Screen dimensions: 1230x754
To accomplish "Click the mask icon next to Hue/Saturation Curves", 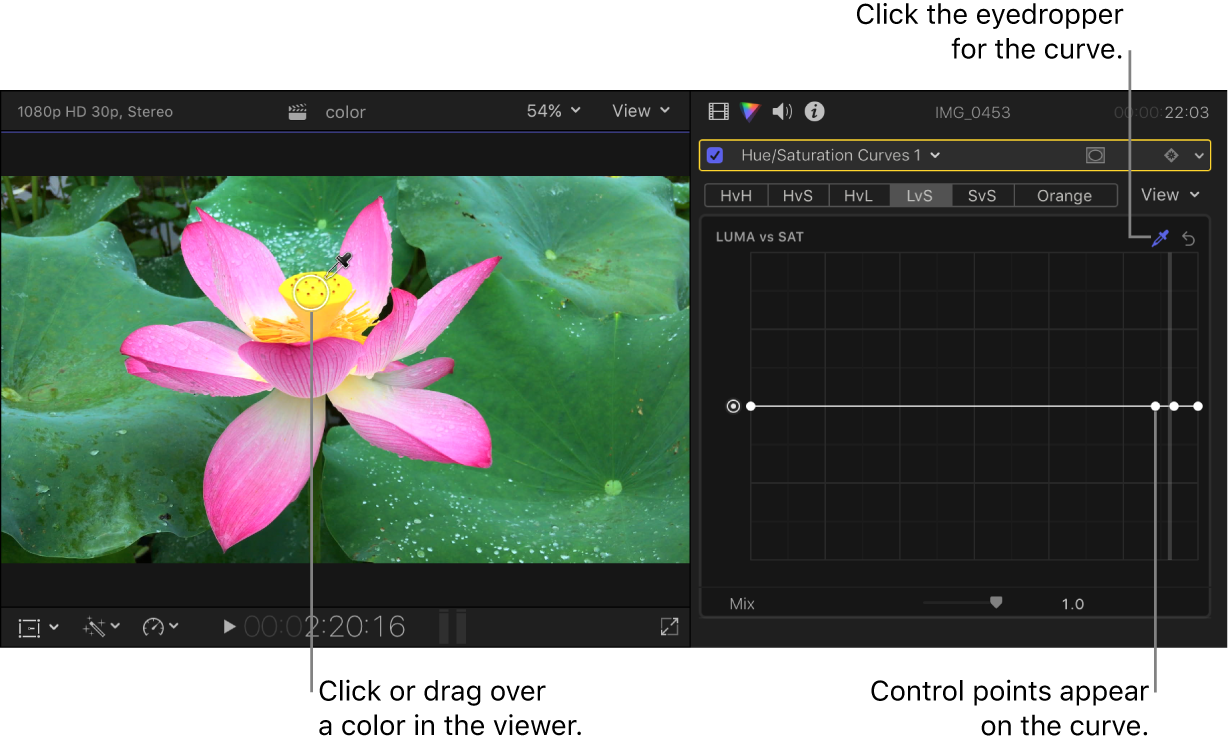I will [x=1095, y=155].
